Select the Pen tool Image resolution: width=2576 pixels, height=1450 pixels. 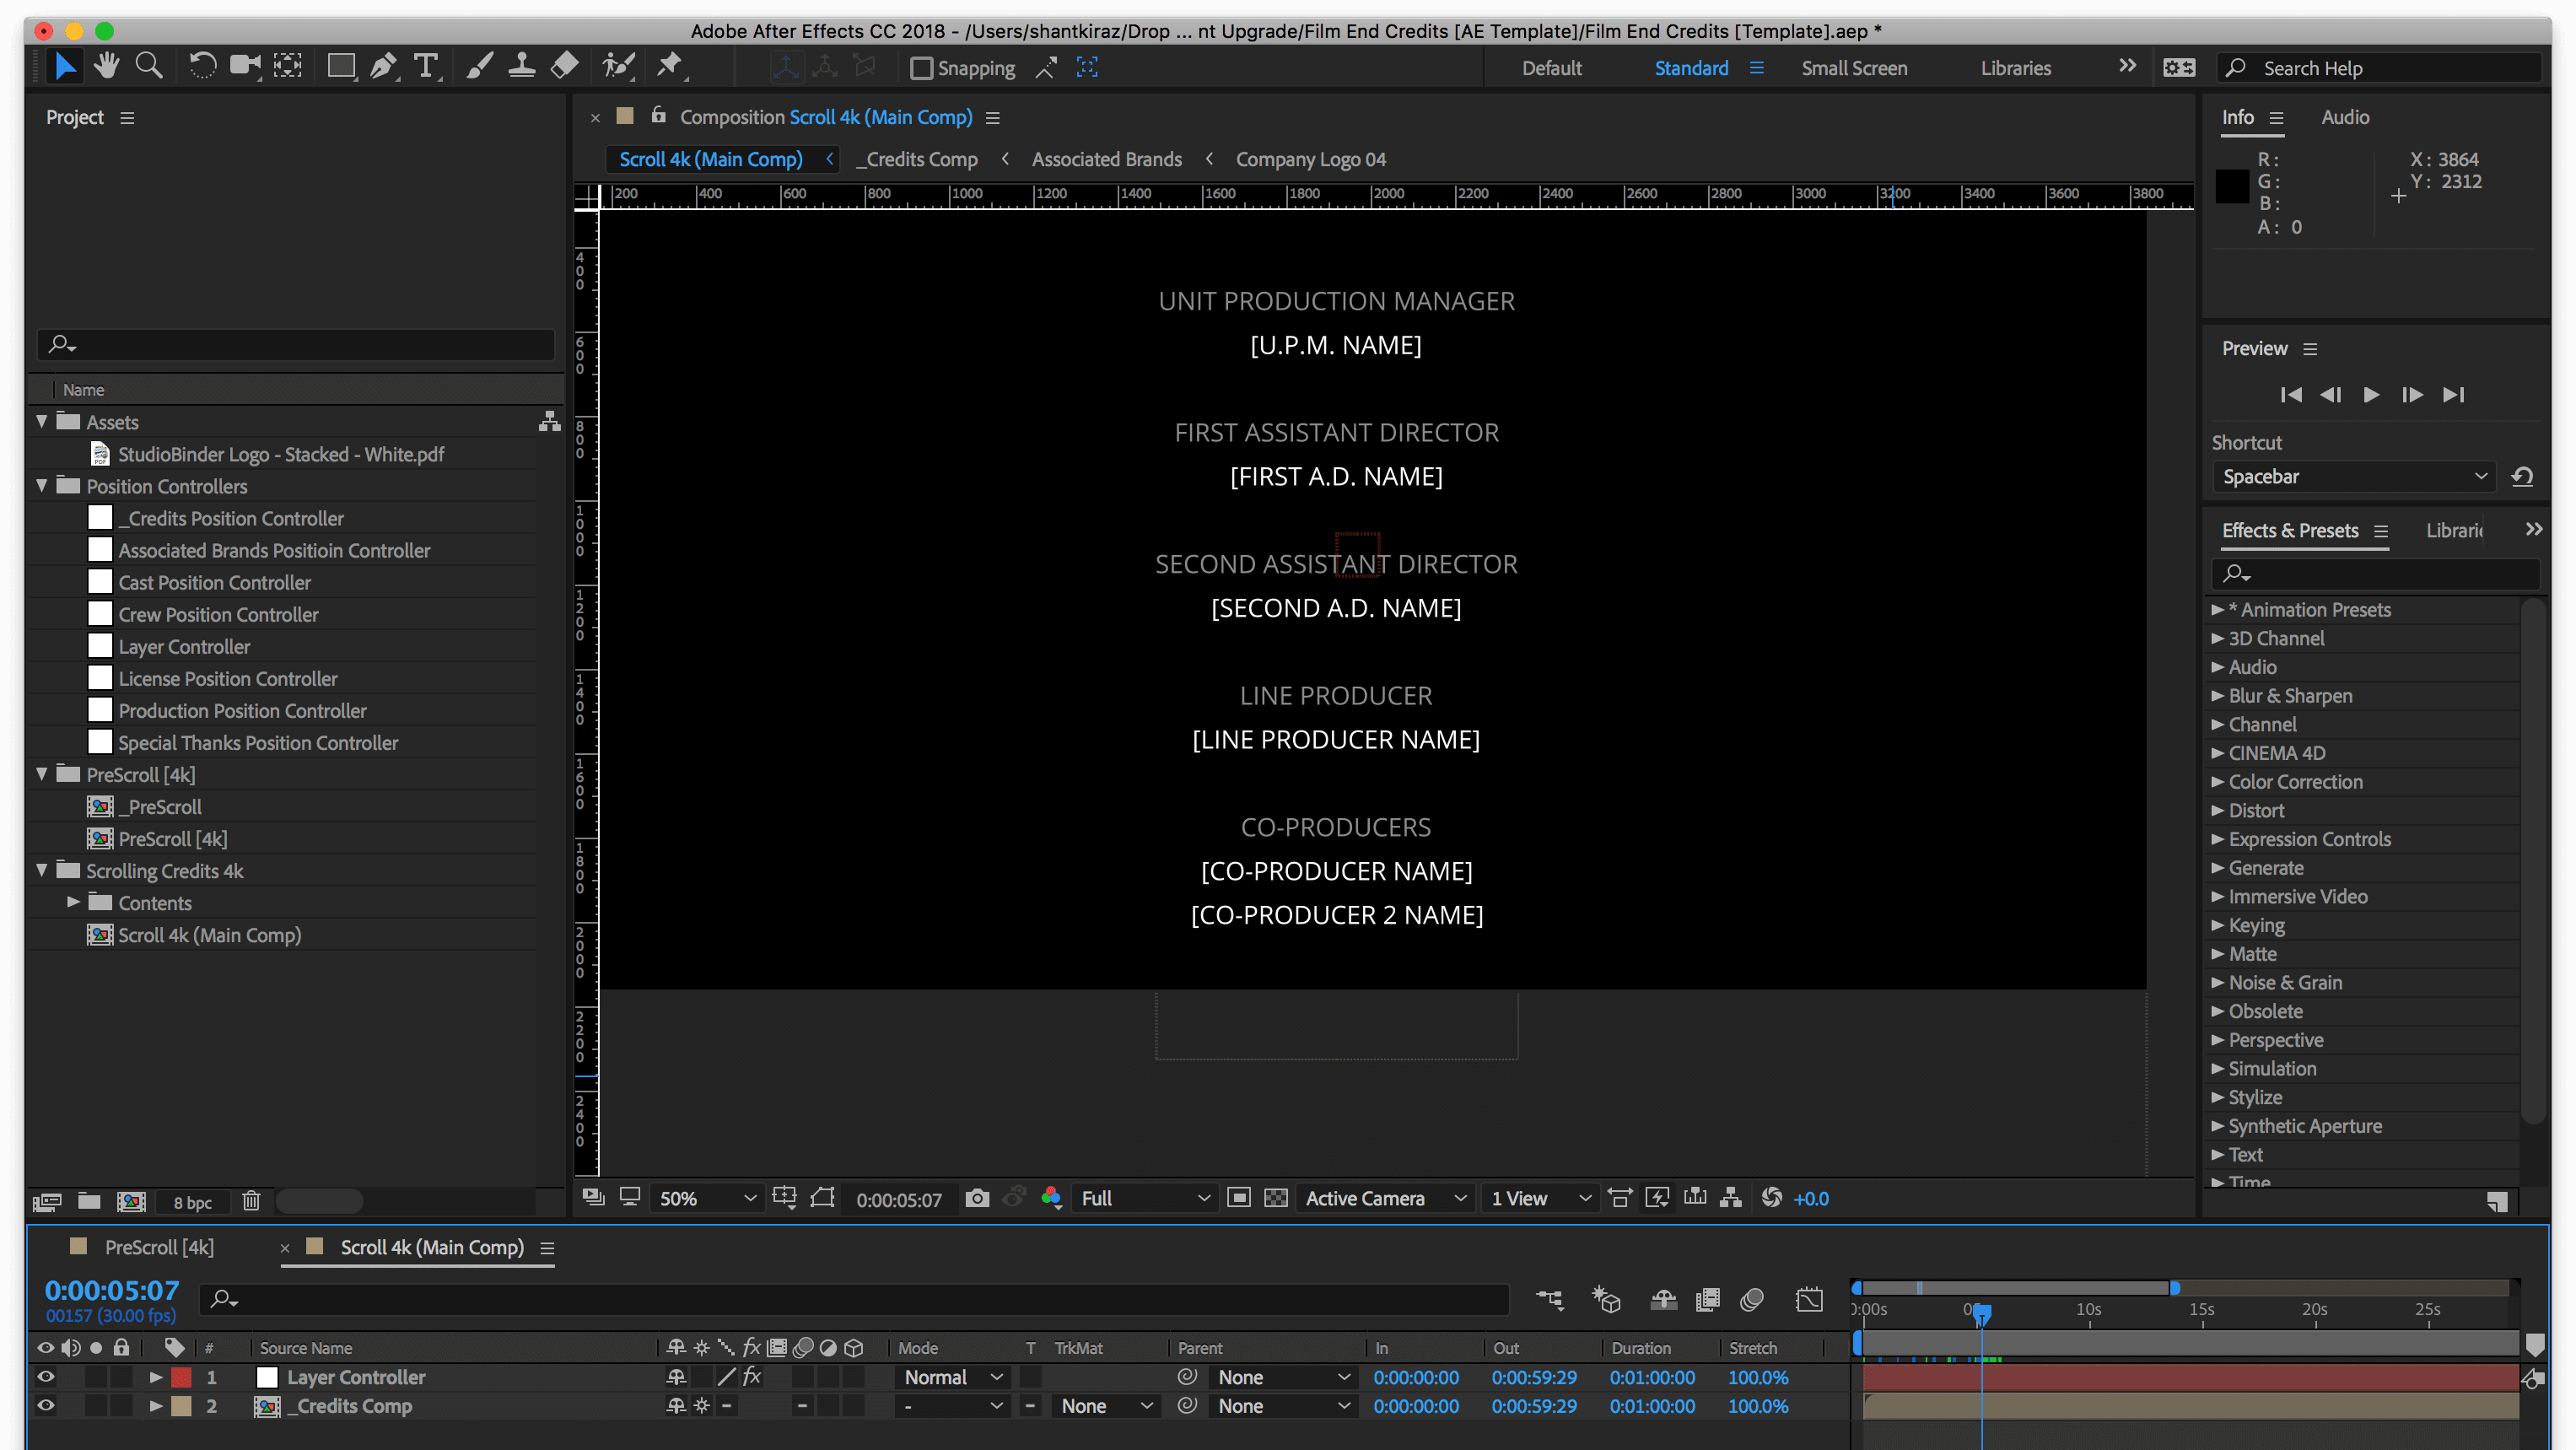[x=384, y=67]
